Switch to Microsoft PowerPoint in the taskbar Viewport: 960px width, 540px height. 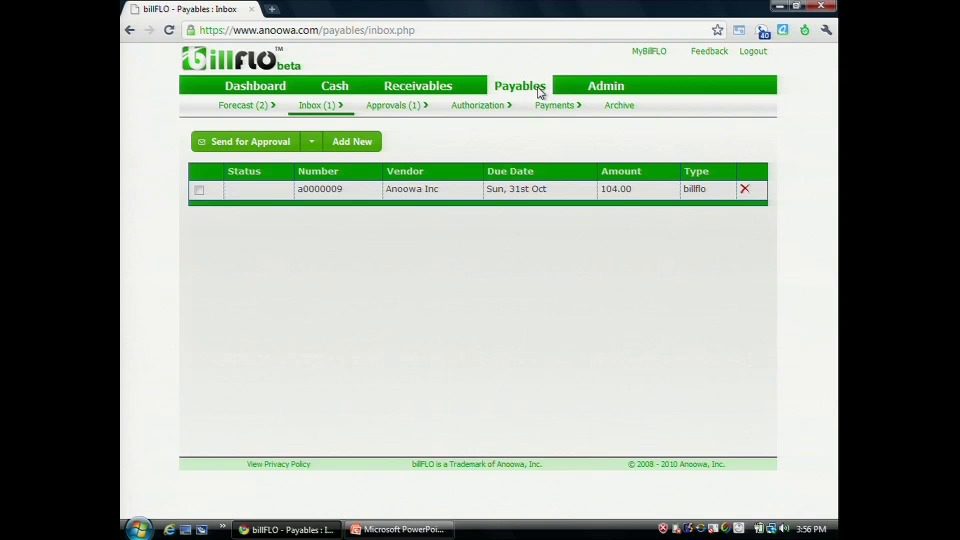pyautogui.click(x=399, y=530)
